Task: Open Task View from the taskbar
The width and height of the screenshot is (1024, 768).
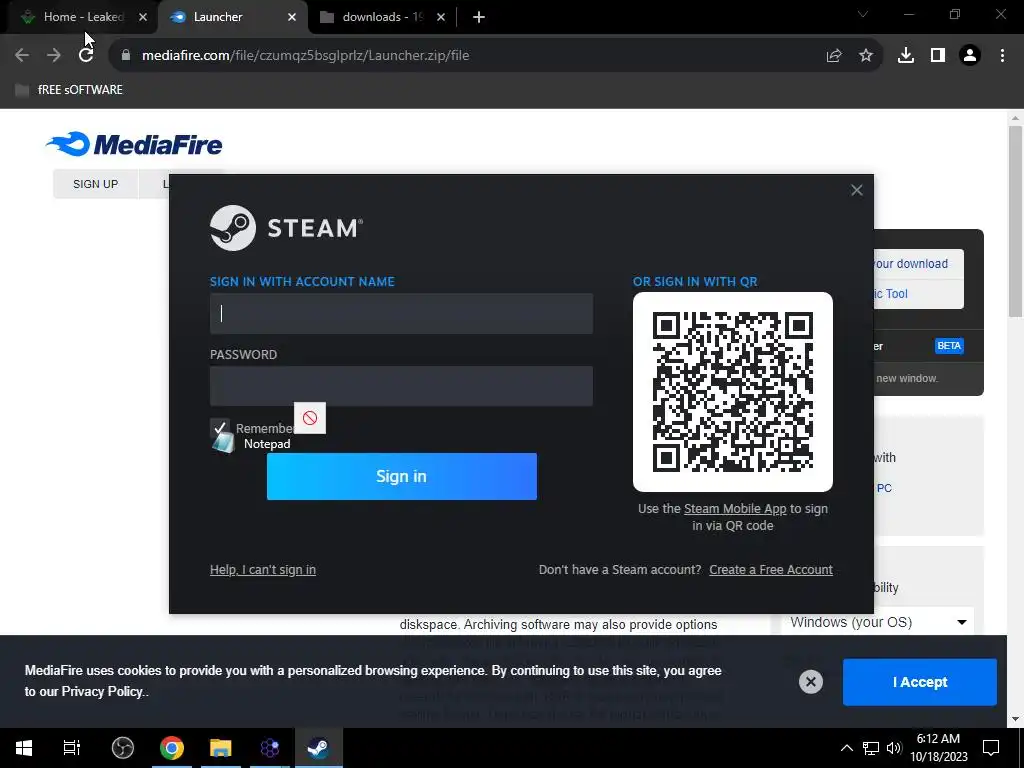Action: [72, 748]
